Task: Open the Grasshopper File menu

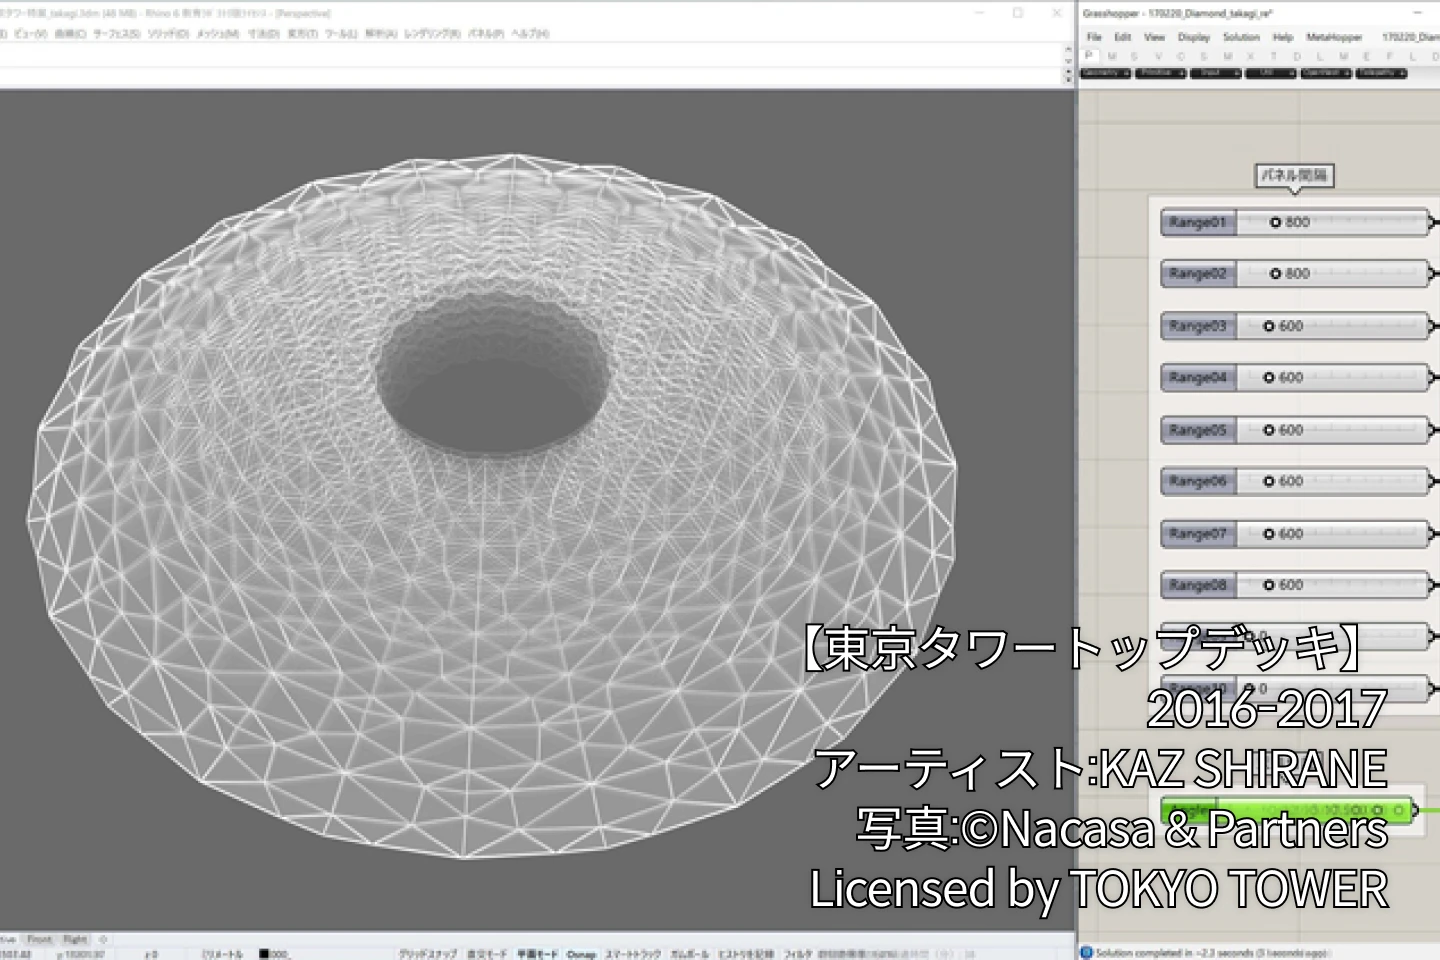Action: 1094,37
